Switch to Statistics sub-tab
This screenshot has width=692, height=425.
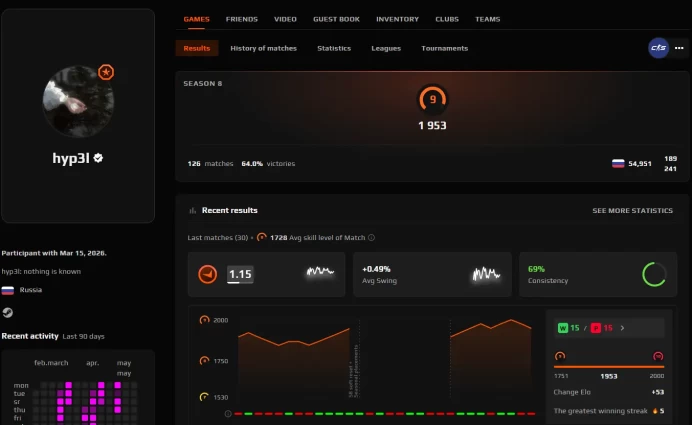coord(334,48)
